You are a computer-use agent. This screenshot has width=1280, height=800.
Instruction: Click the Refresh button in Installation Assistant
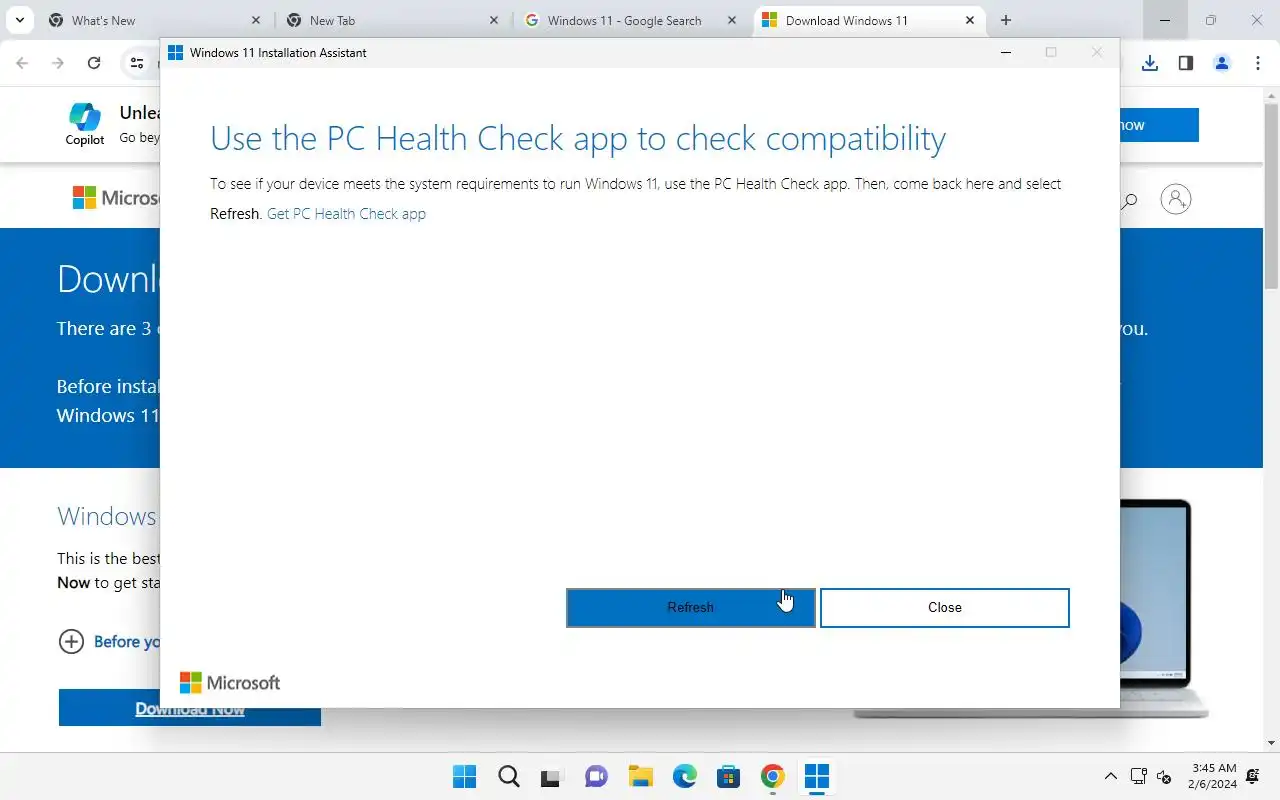pyautogui.click(x=690, y=607)
